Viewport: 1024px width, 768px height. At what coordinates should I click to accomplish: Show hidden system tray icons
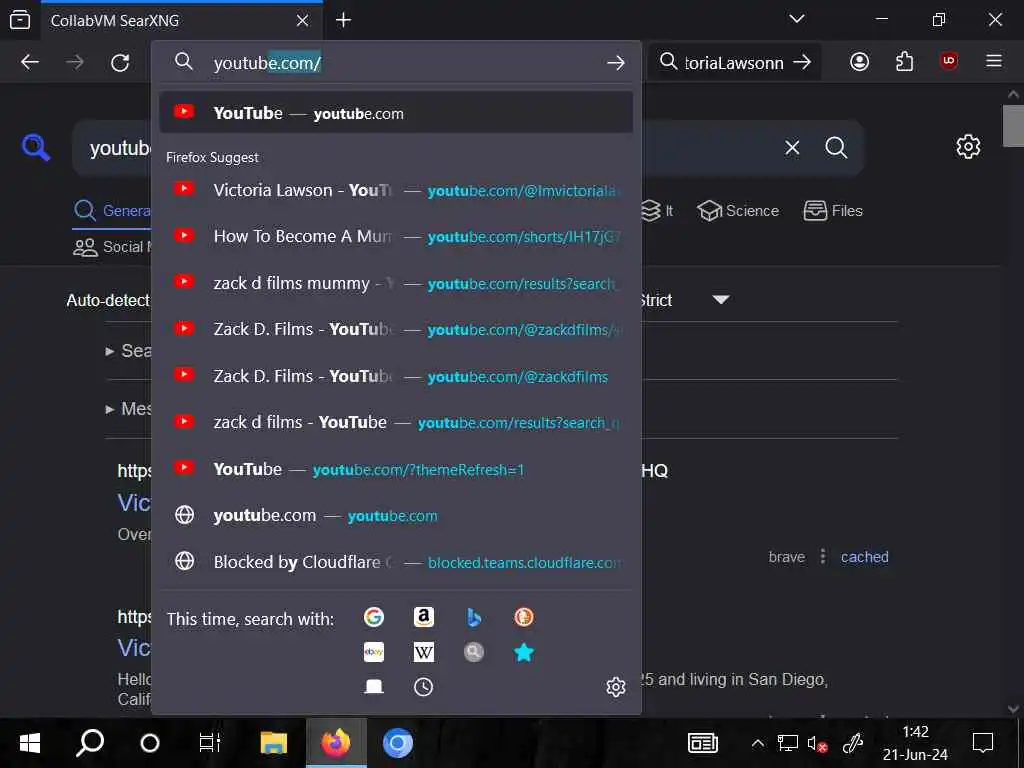pyautogui.click(x=758, y=743)
